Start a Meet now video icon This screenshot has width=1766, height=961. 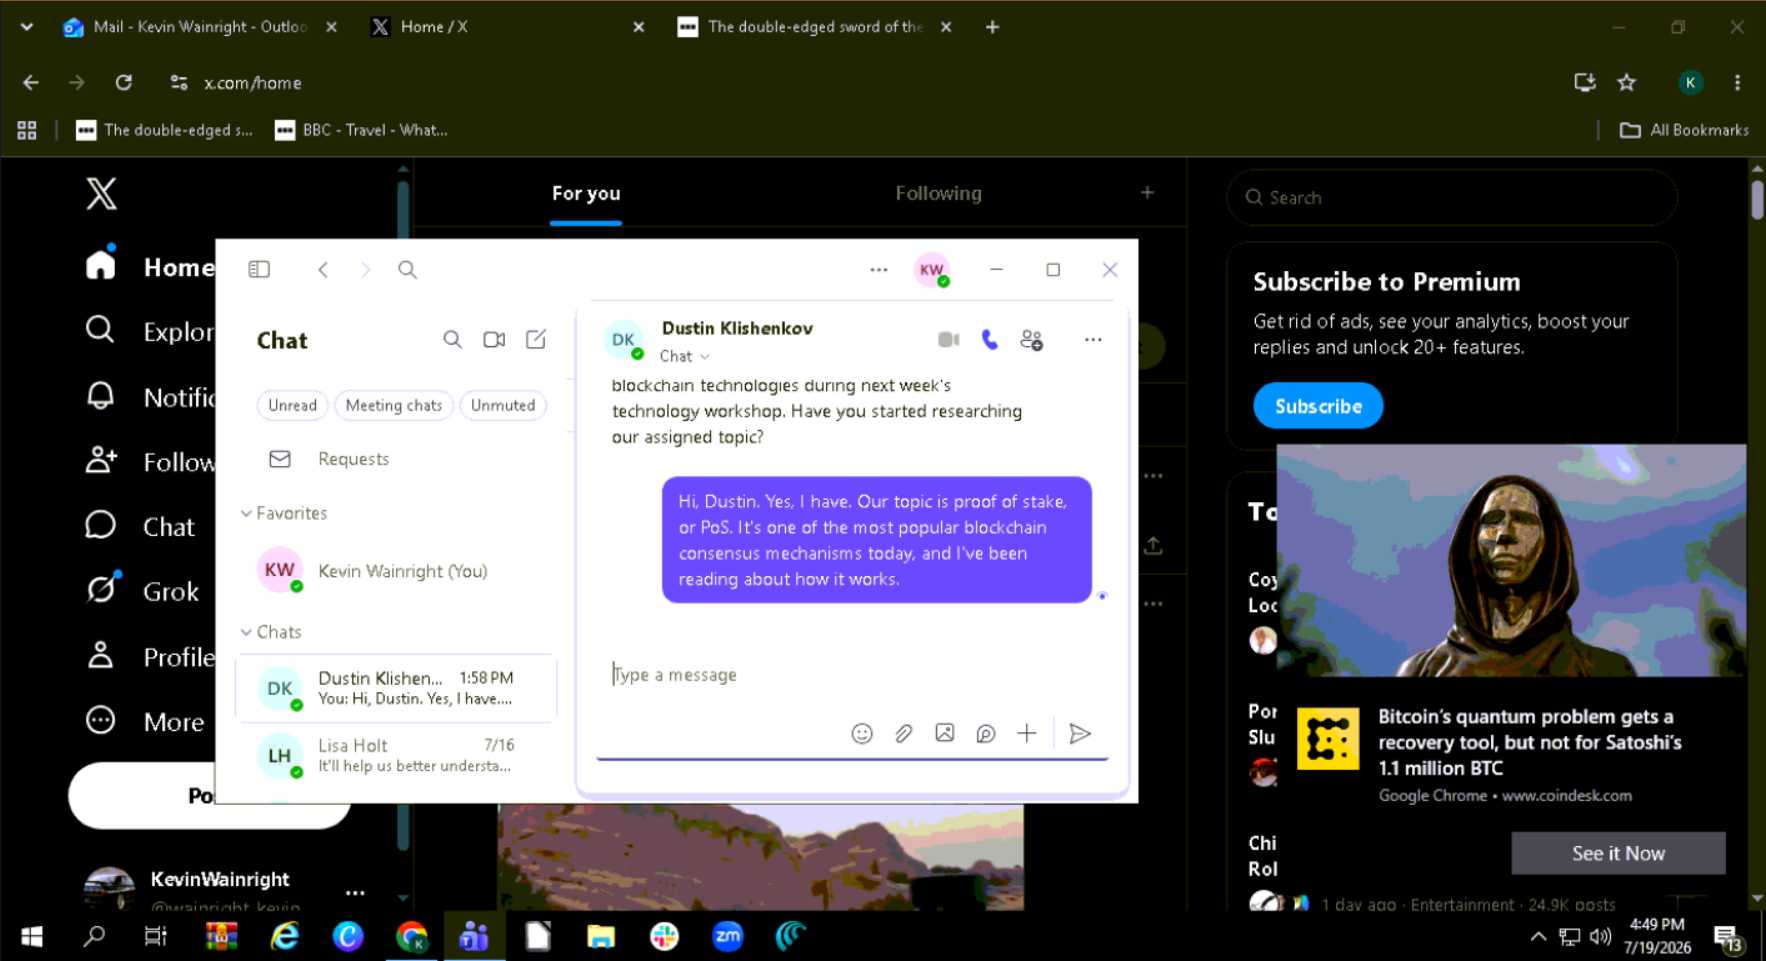pyautogui.click(x=494, y=340)
